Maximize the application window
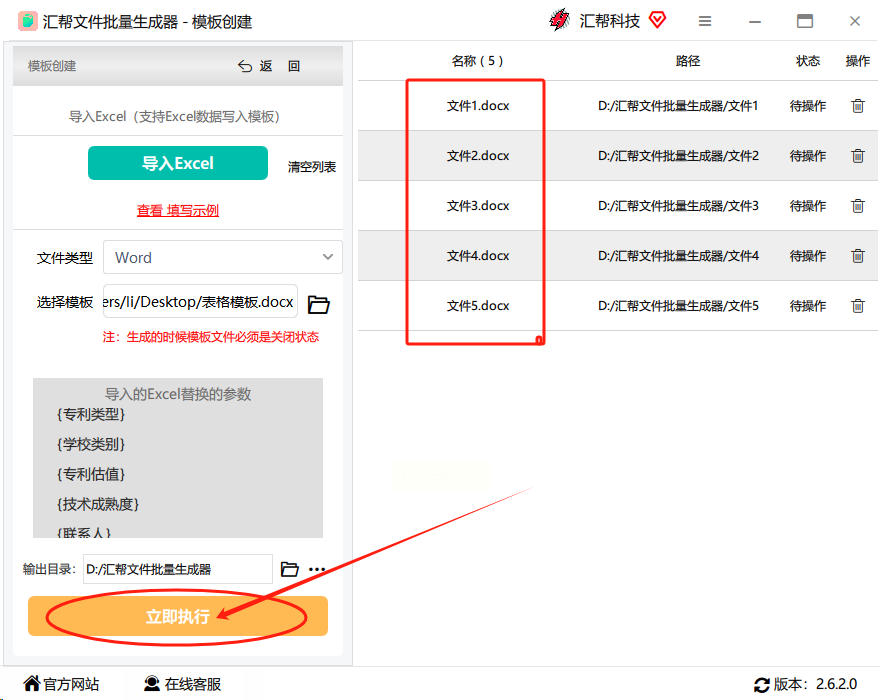 point(805,21)
